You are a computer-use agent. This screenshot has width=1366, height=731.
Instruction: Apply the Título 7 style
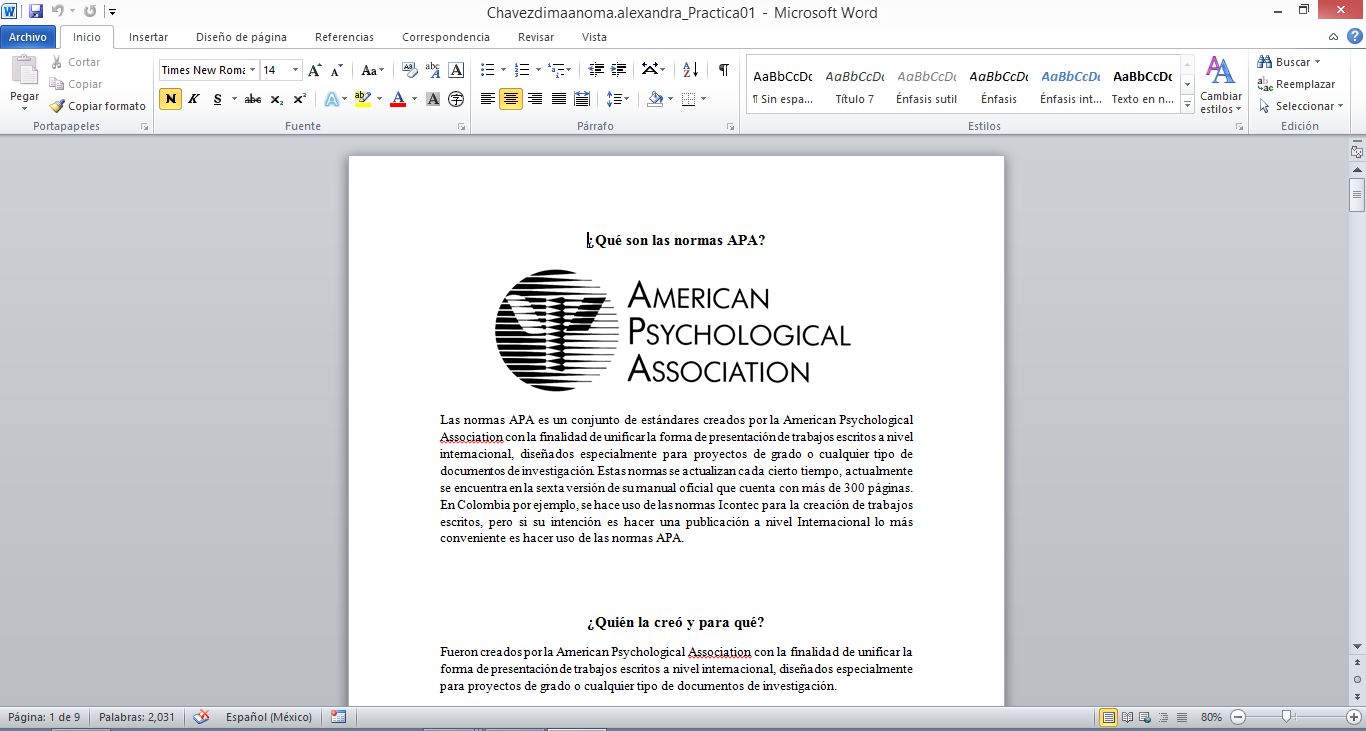pos(855,86)
